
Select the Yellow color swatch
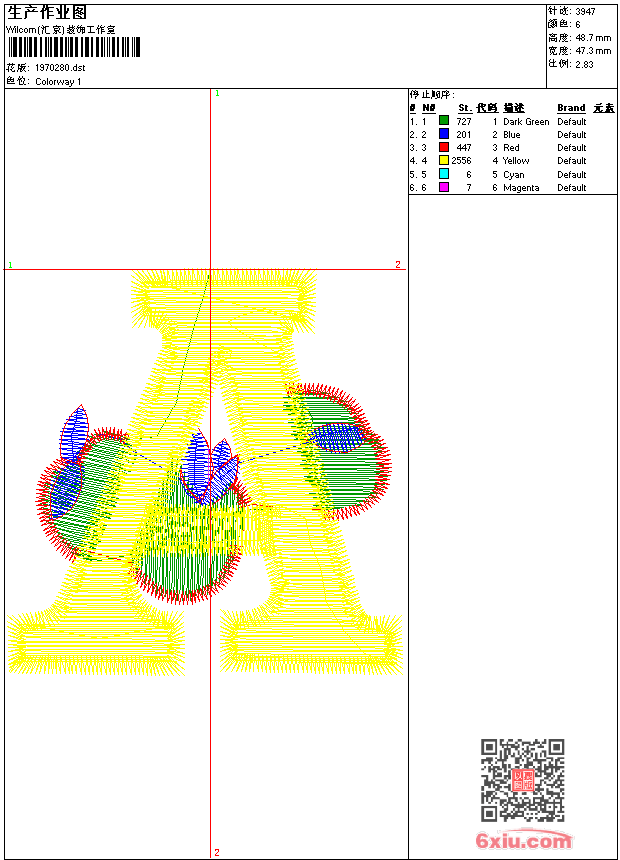444,160
